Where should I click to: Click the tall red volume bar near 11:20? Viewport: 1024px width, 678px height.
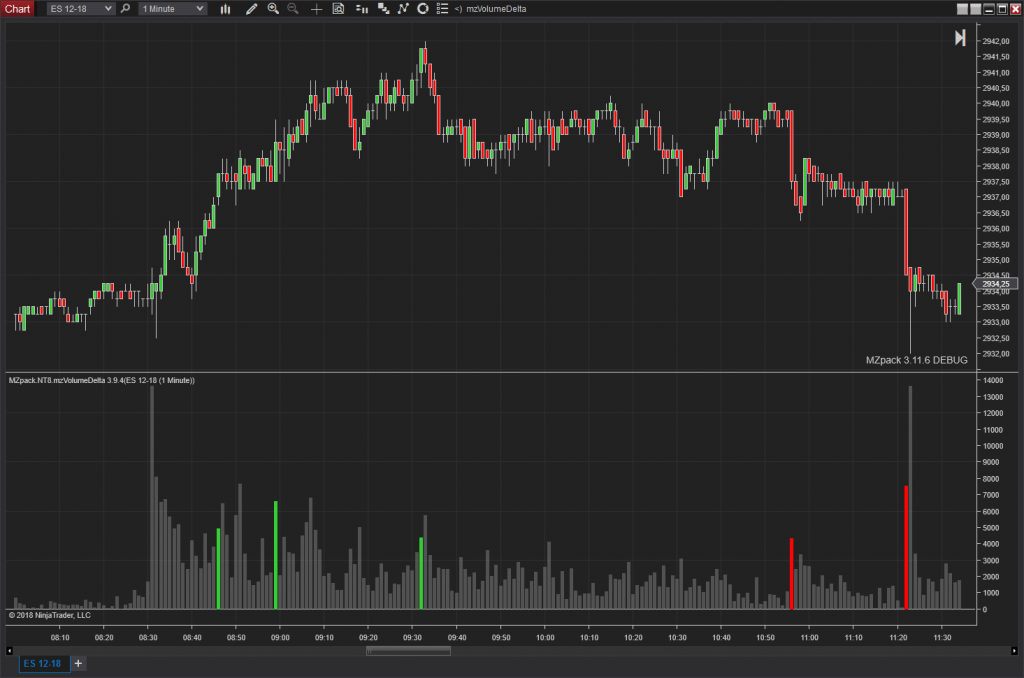click(906, 547)
